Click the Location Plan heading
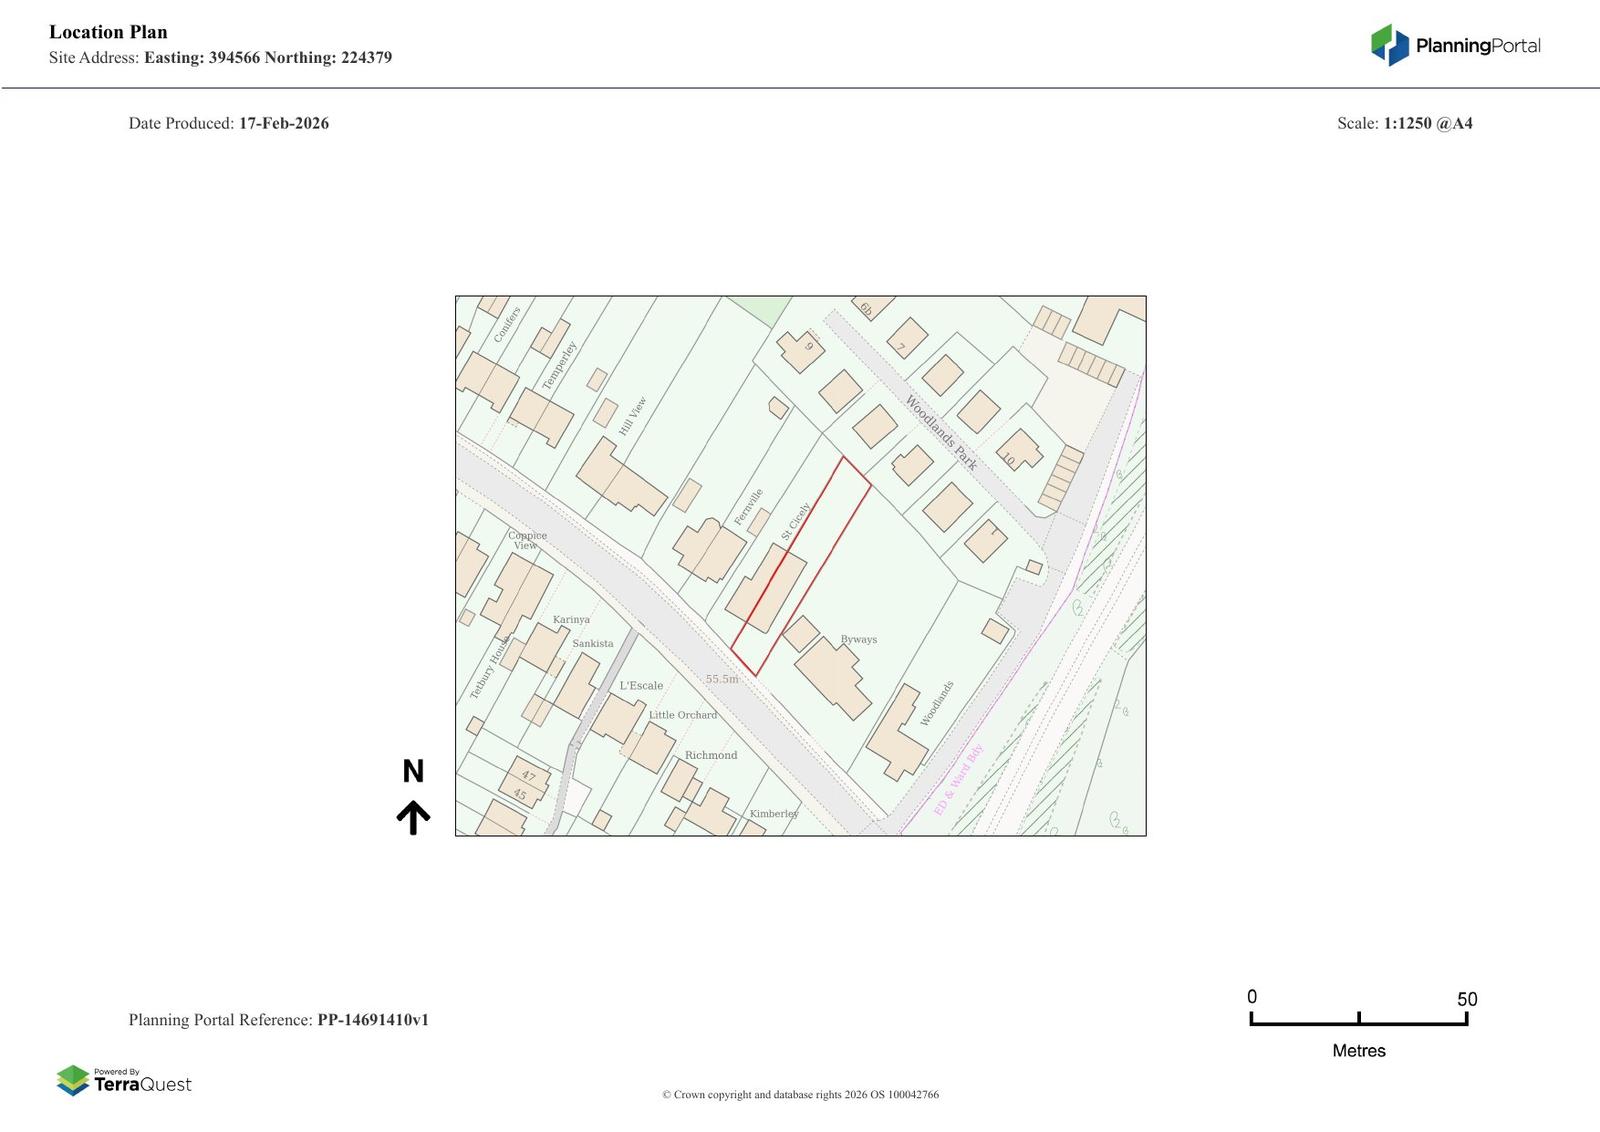 click(108, 32)
